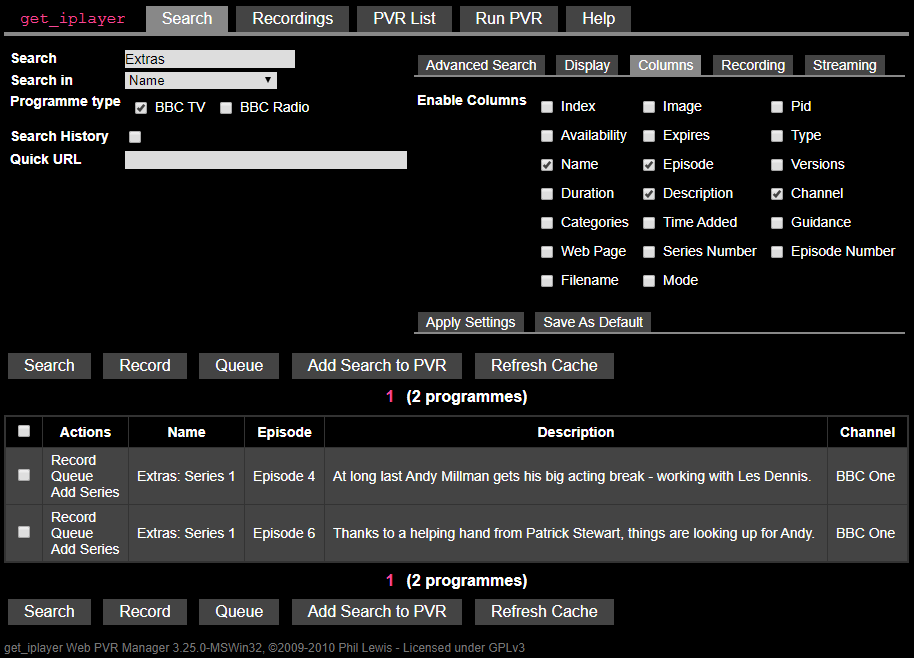Open the Recordings tab

pyautogui.click(x=292, y=19)
